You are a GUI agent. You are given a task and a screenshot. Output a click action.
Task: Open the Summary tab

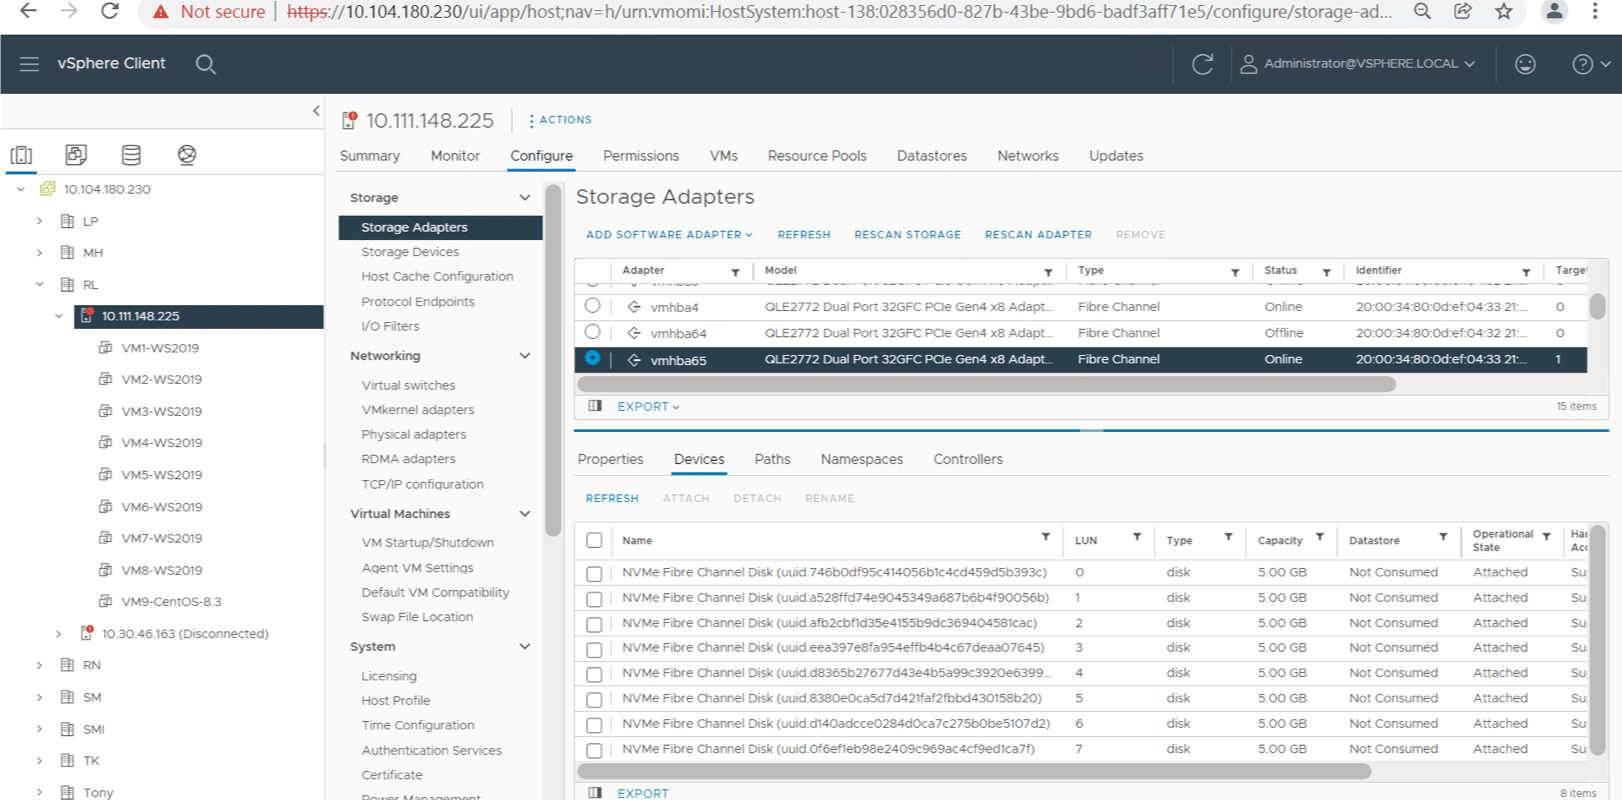click(x=370, y=156)
